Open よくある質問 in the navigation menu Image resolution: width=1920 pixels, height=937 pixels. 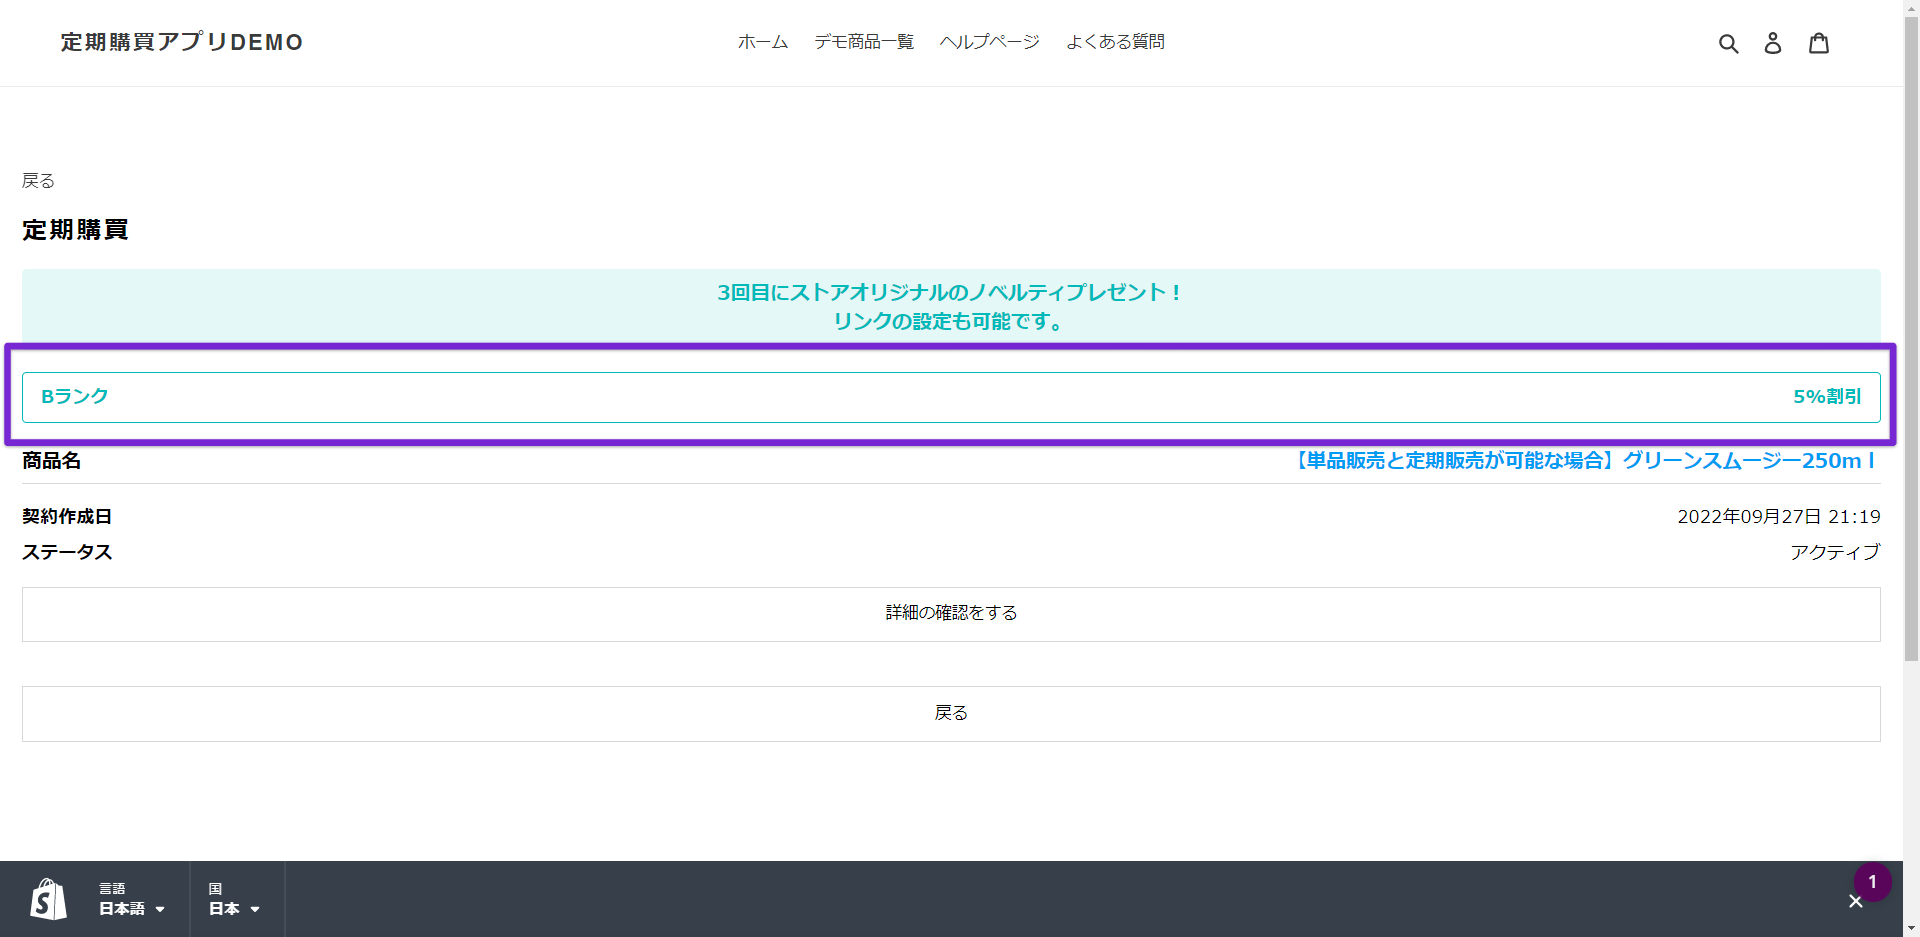tap(1115, 42)
